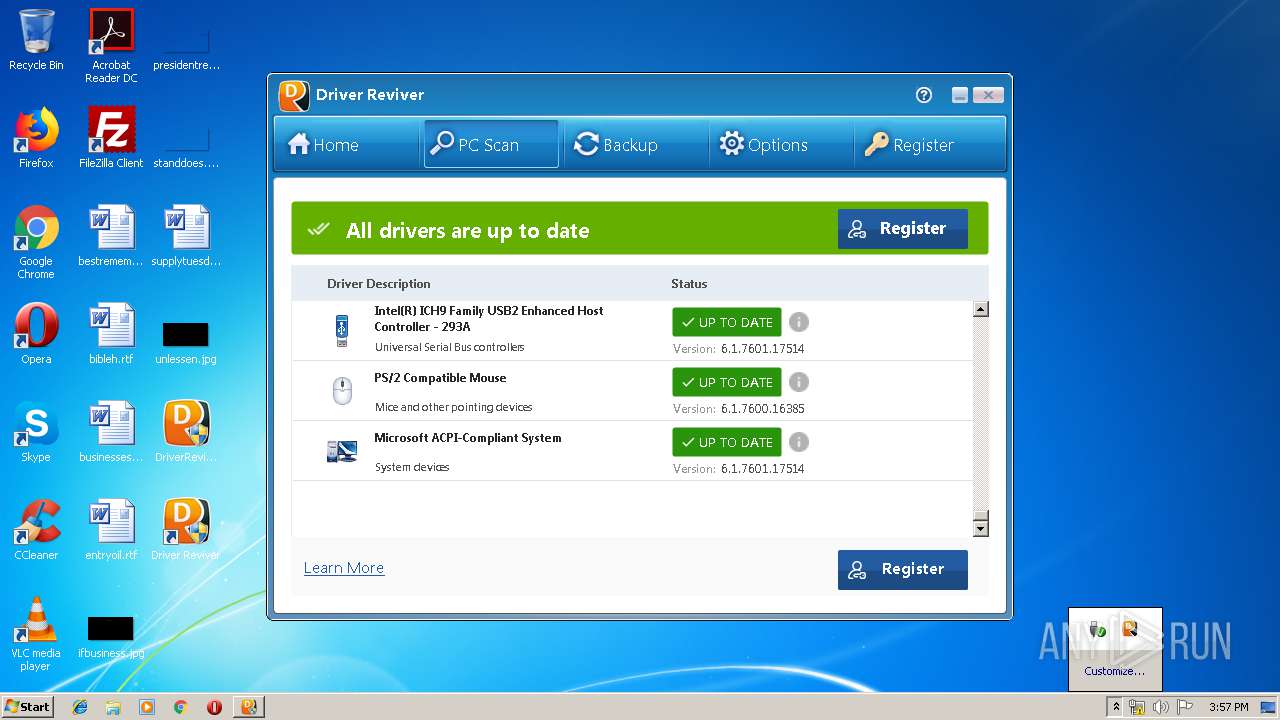Screen dimensions: 1280x720
Task: Select bibleh.rtf document on desktop
Action: point(111,334)
